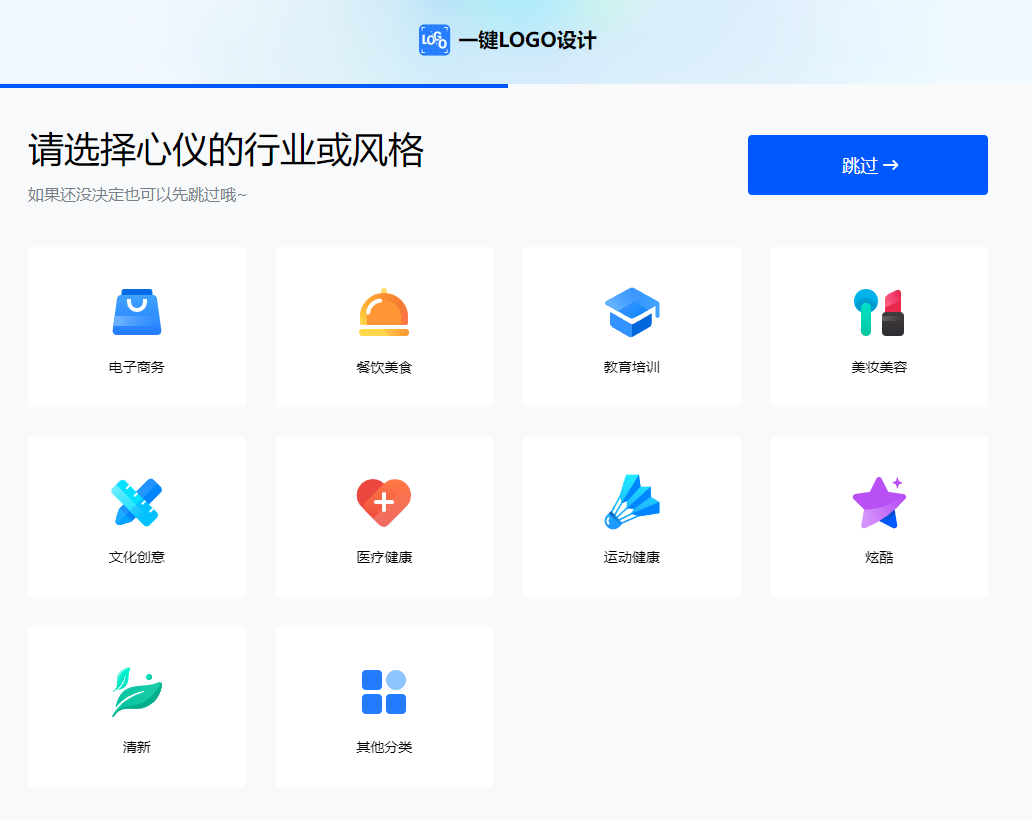Screen dimensions: 1032x819
Task: Click the 炫酷 label text
Action: click(879, 557)
